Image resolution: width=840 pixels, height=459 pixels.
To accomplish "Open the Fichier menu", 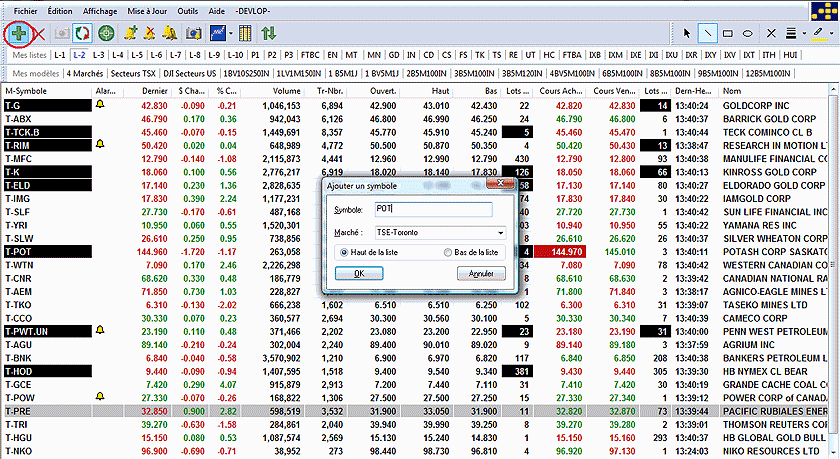I will point(25,11).
